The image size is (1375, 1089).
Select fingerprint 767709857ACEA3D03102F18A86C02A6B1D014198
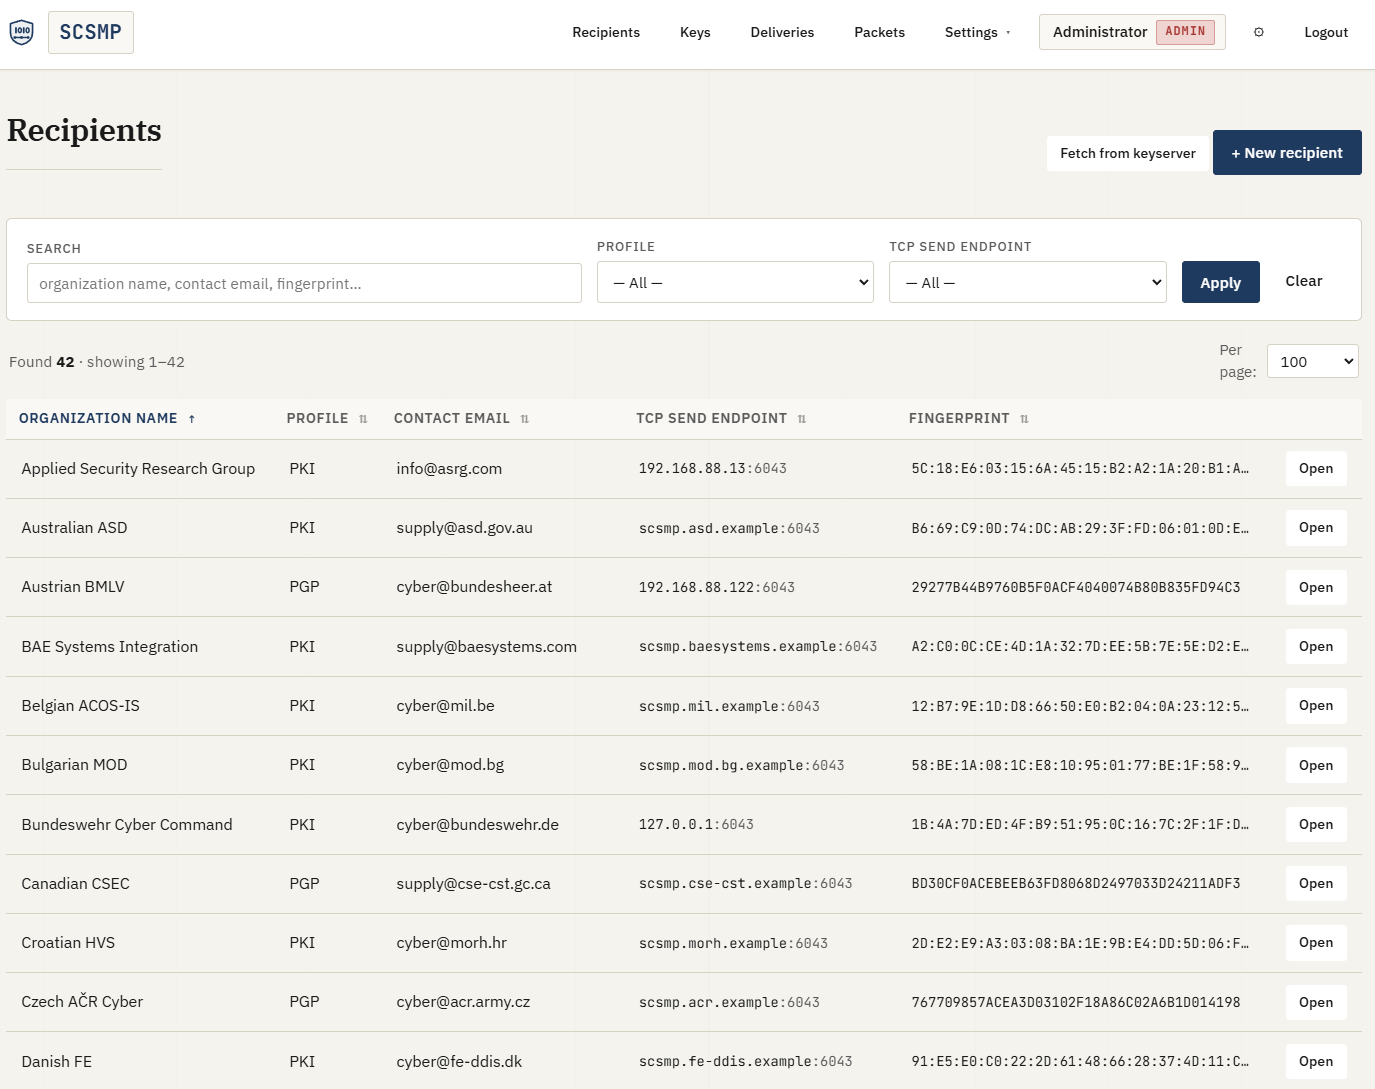coord(1076,1002)
